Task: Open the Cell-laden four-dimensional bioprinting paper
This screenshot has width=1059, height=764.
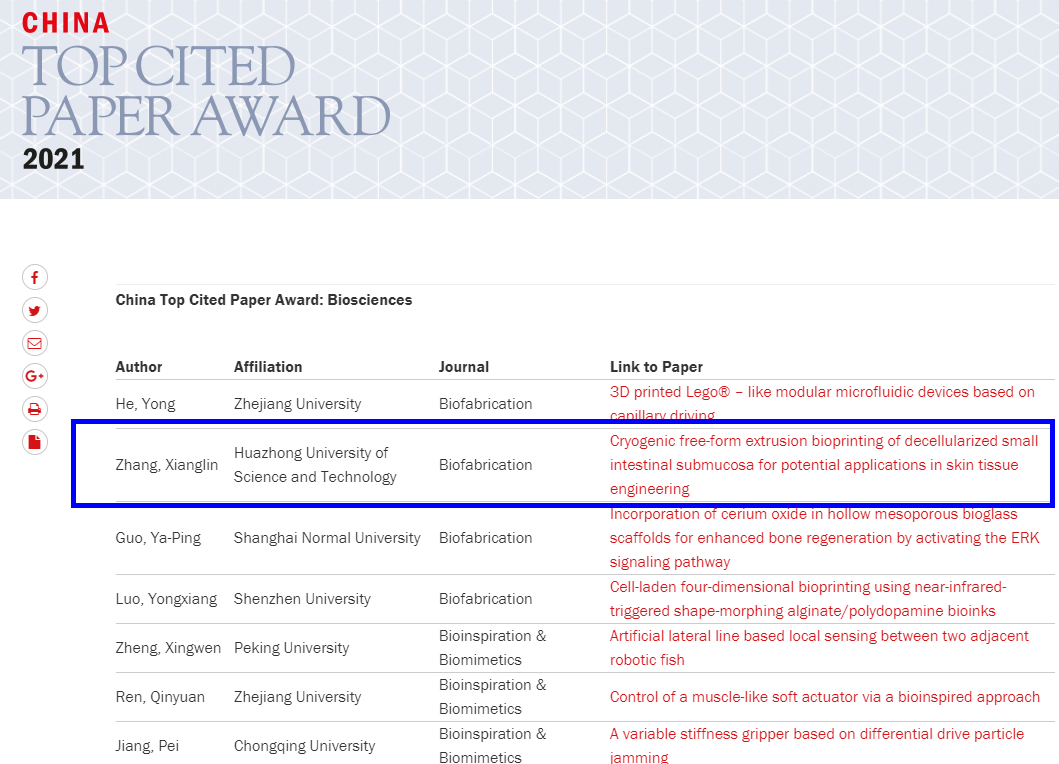Action: coord(808,587)
